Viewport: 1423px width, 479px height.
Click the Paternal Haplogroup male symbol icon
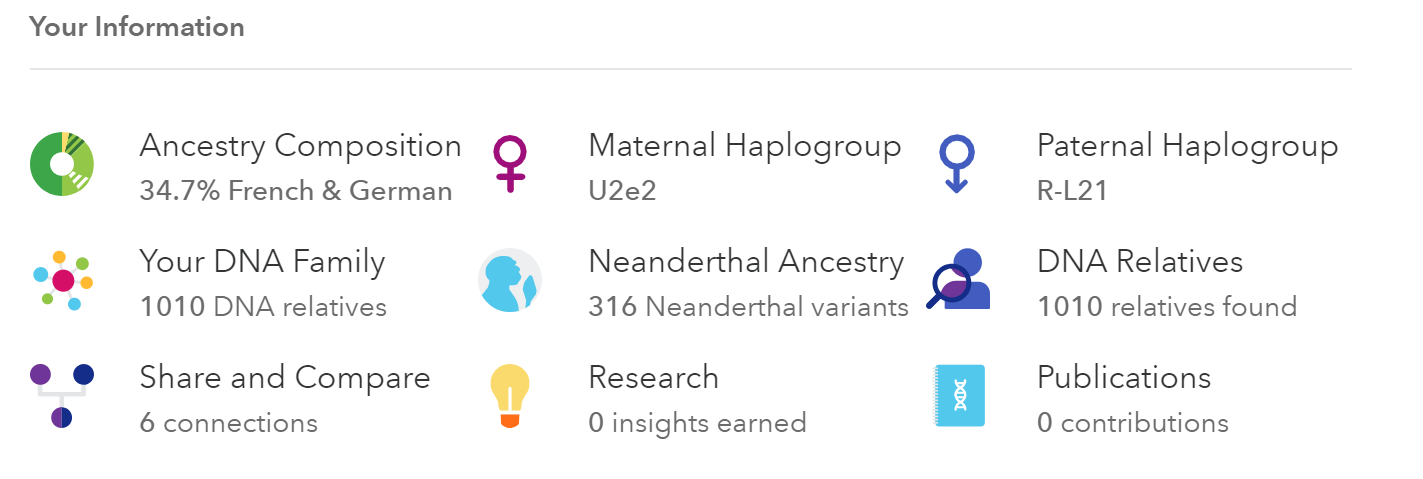(957, 164)
